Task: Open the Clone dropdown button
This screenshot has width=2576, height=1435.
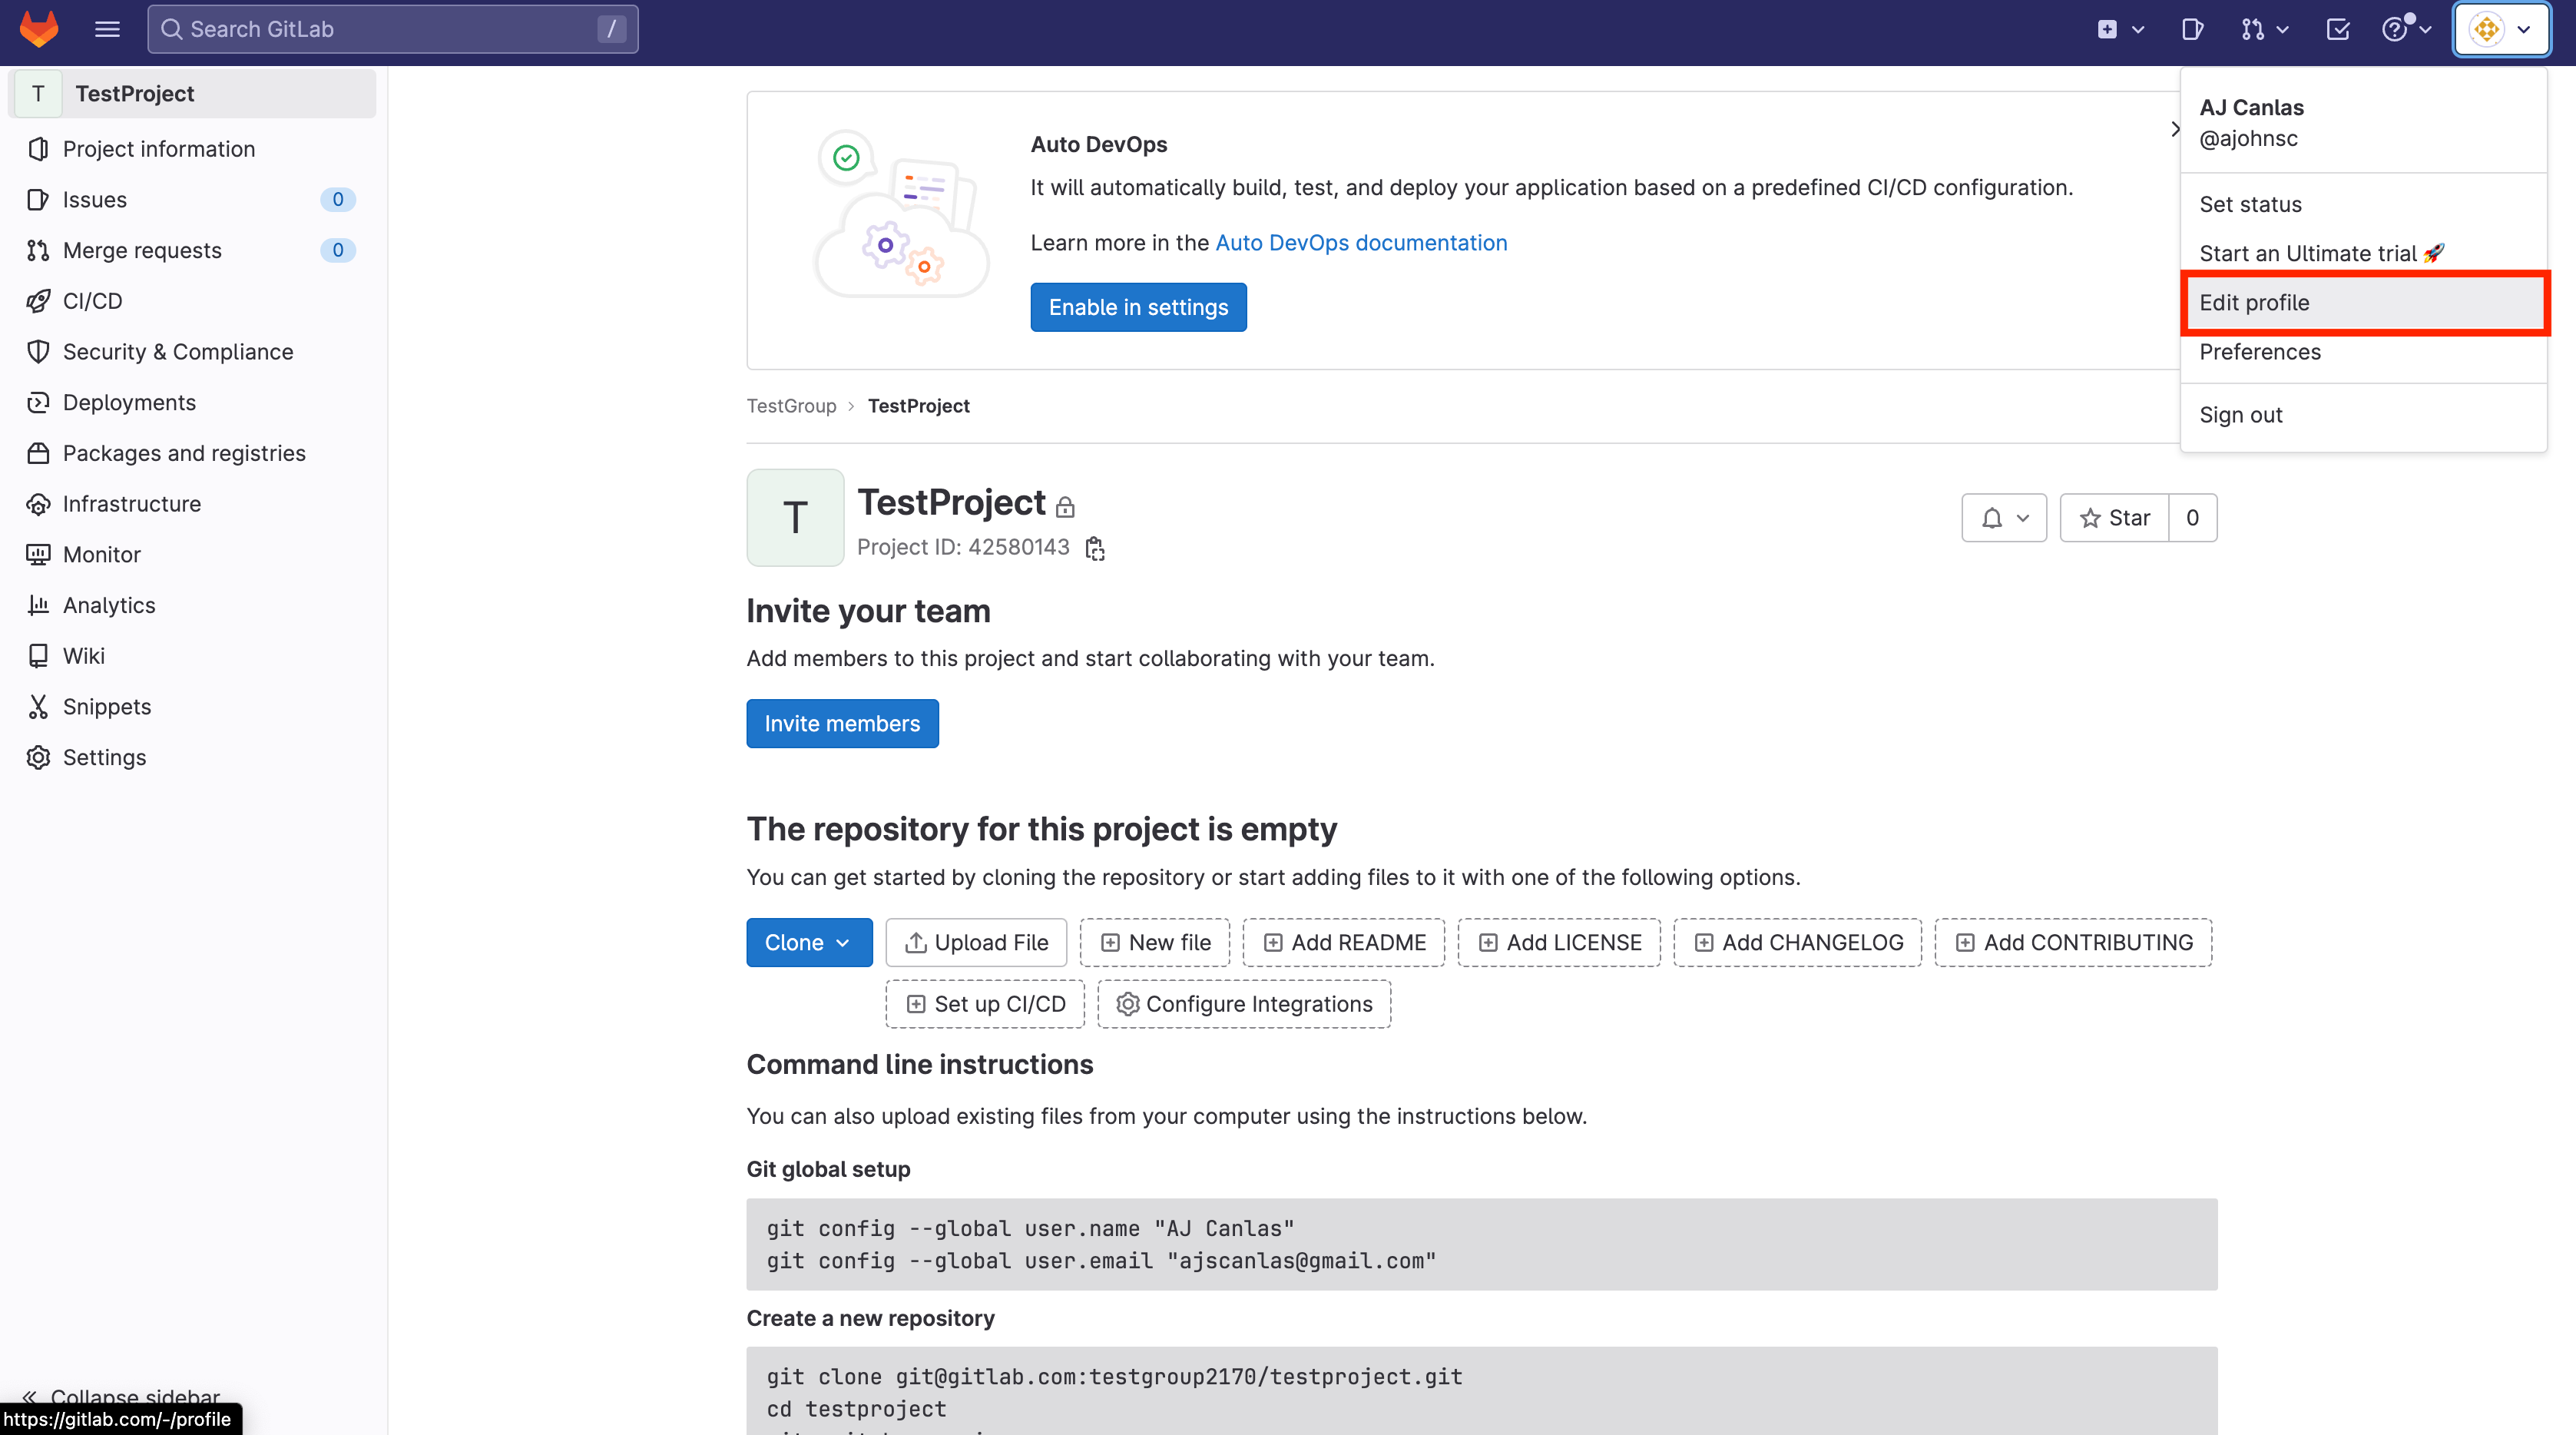Action: coord(808,942)
